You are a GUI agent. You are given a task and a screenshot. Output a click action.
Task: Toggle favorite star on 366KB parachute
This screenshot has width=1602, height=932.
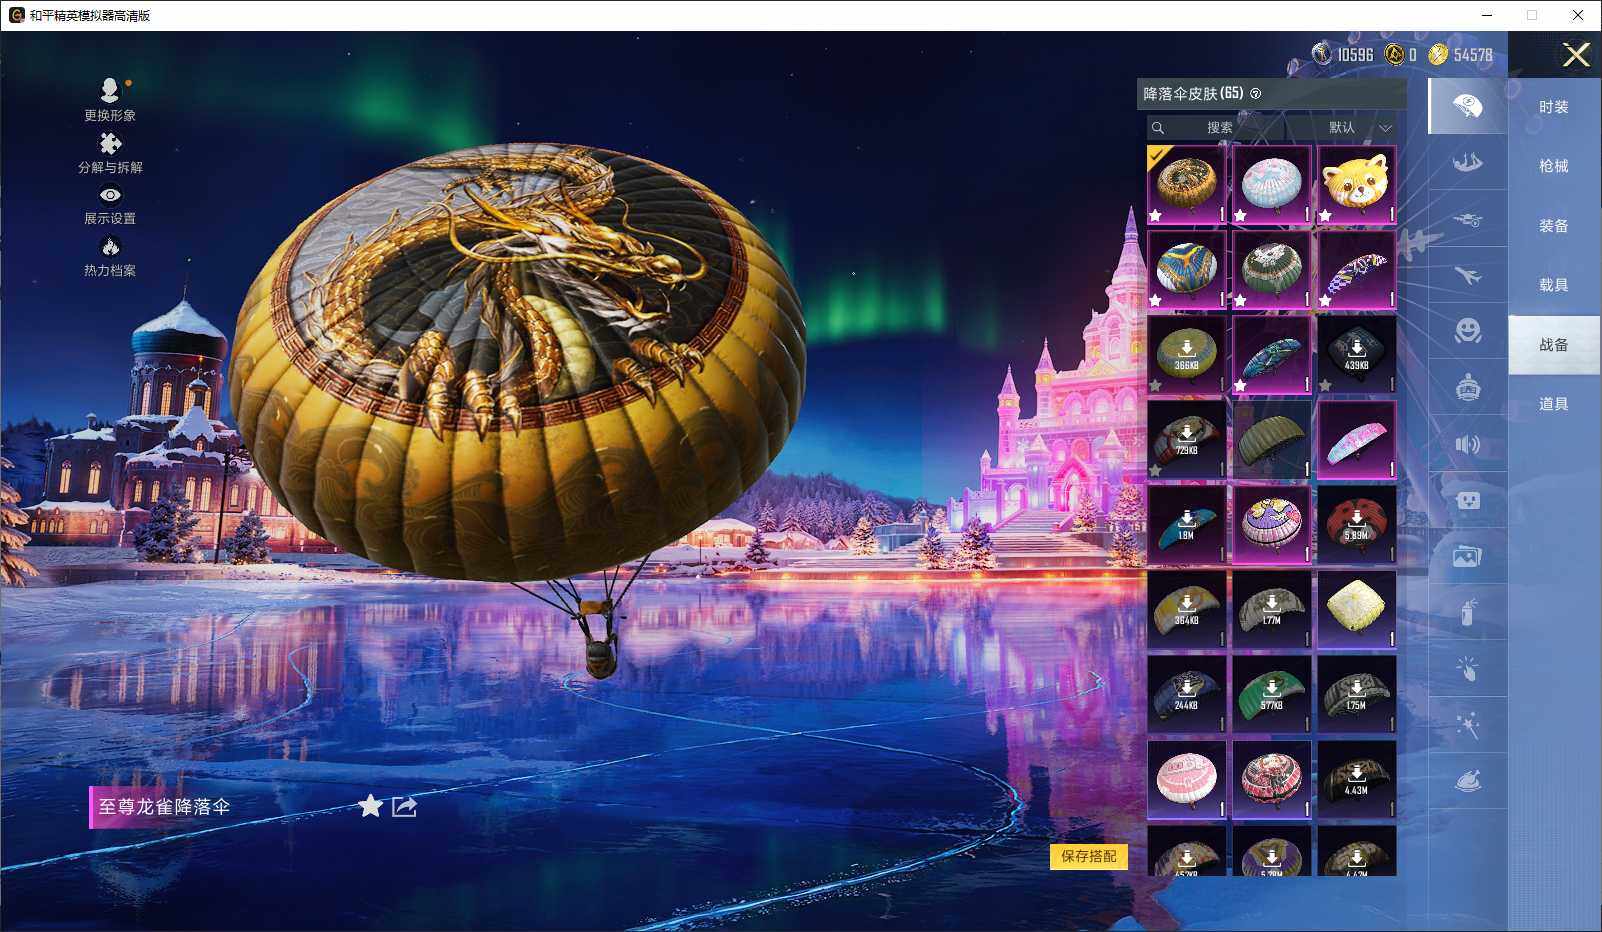click(x=1155, y=385)
